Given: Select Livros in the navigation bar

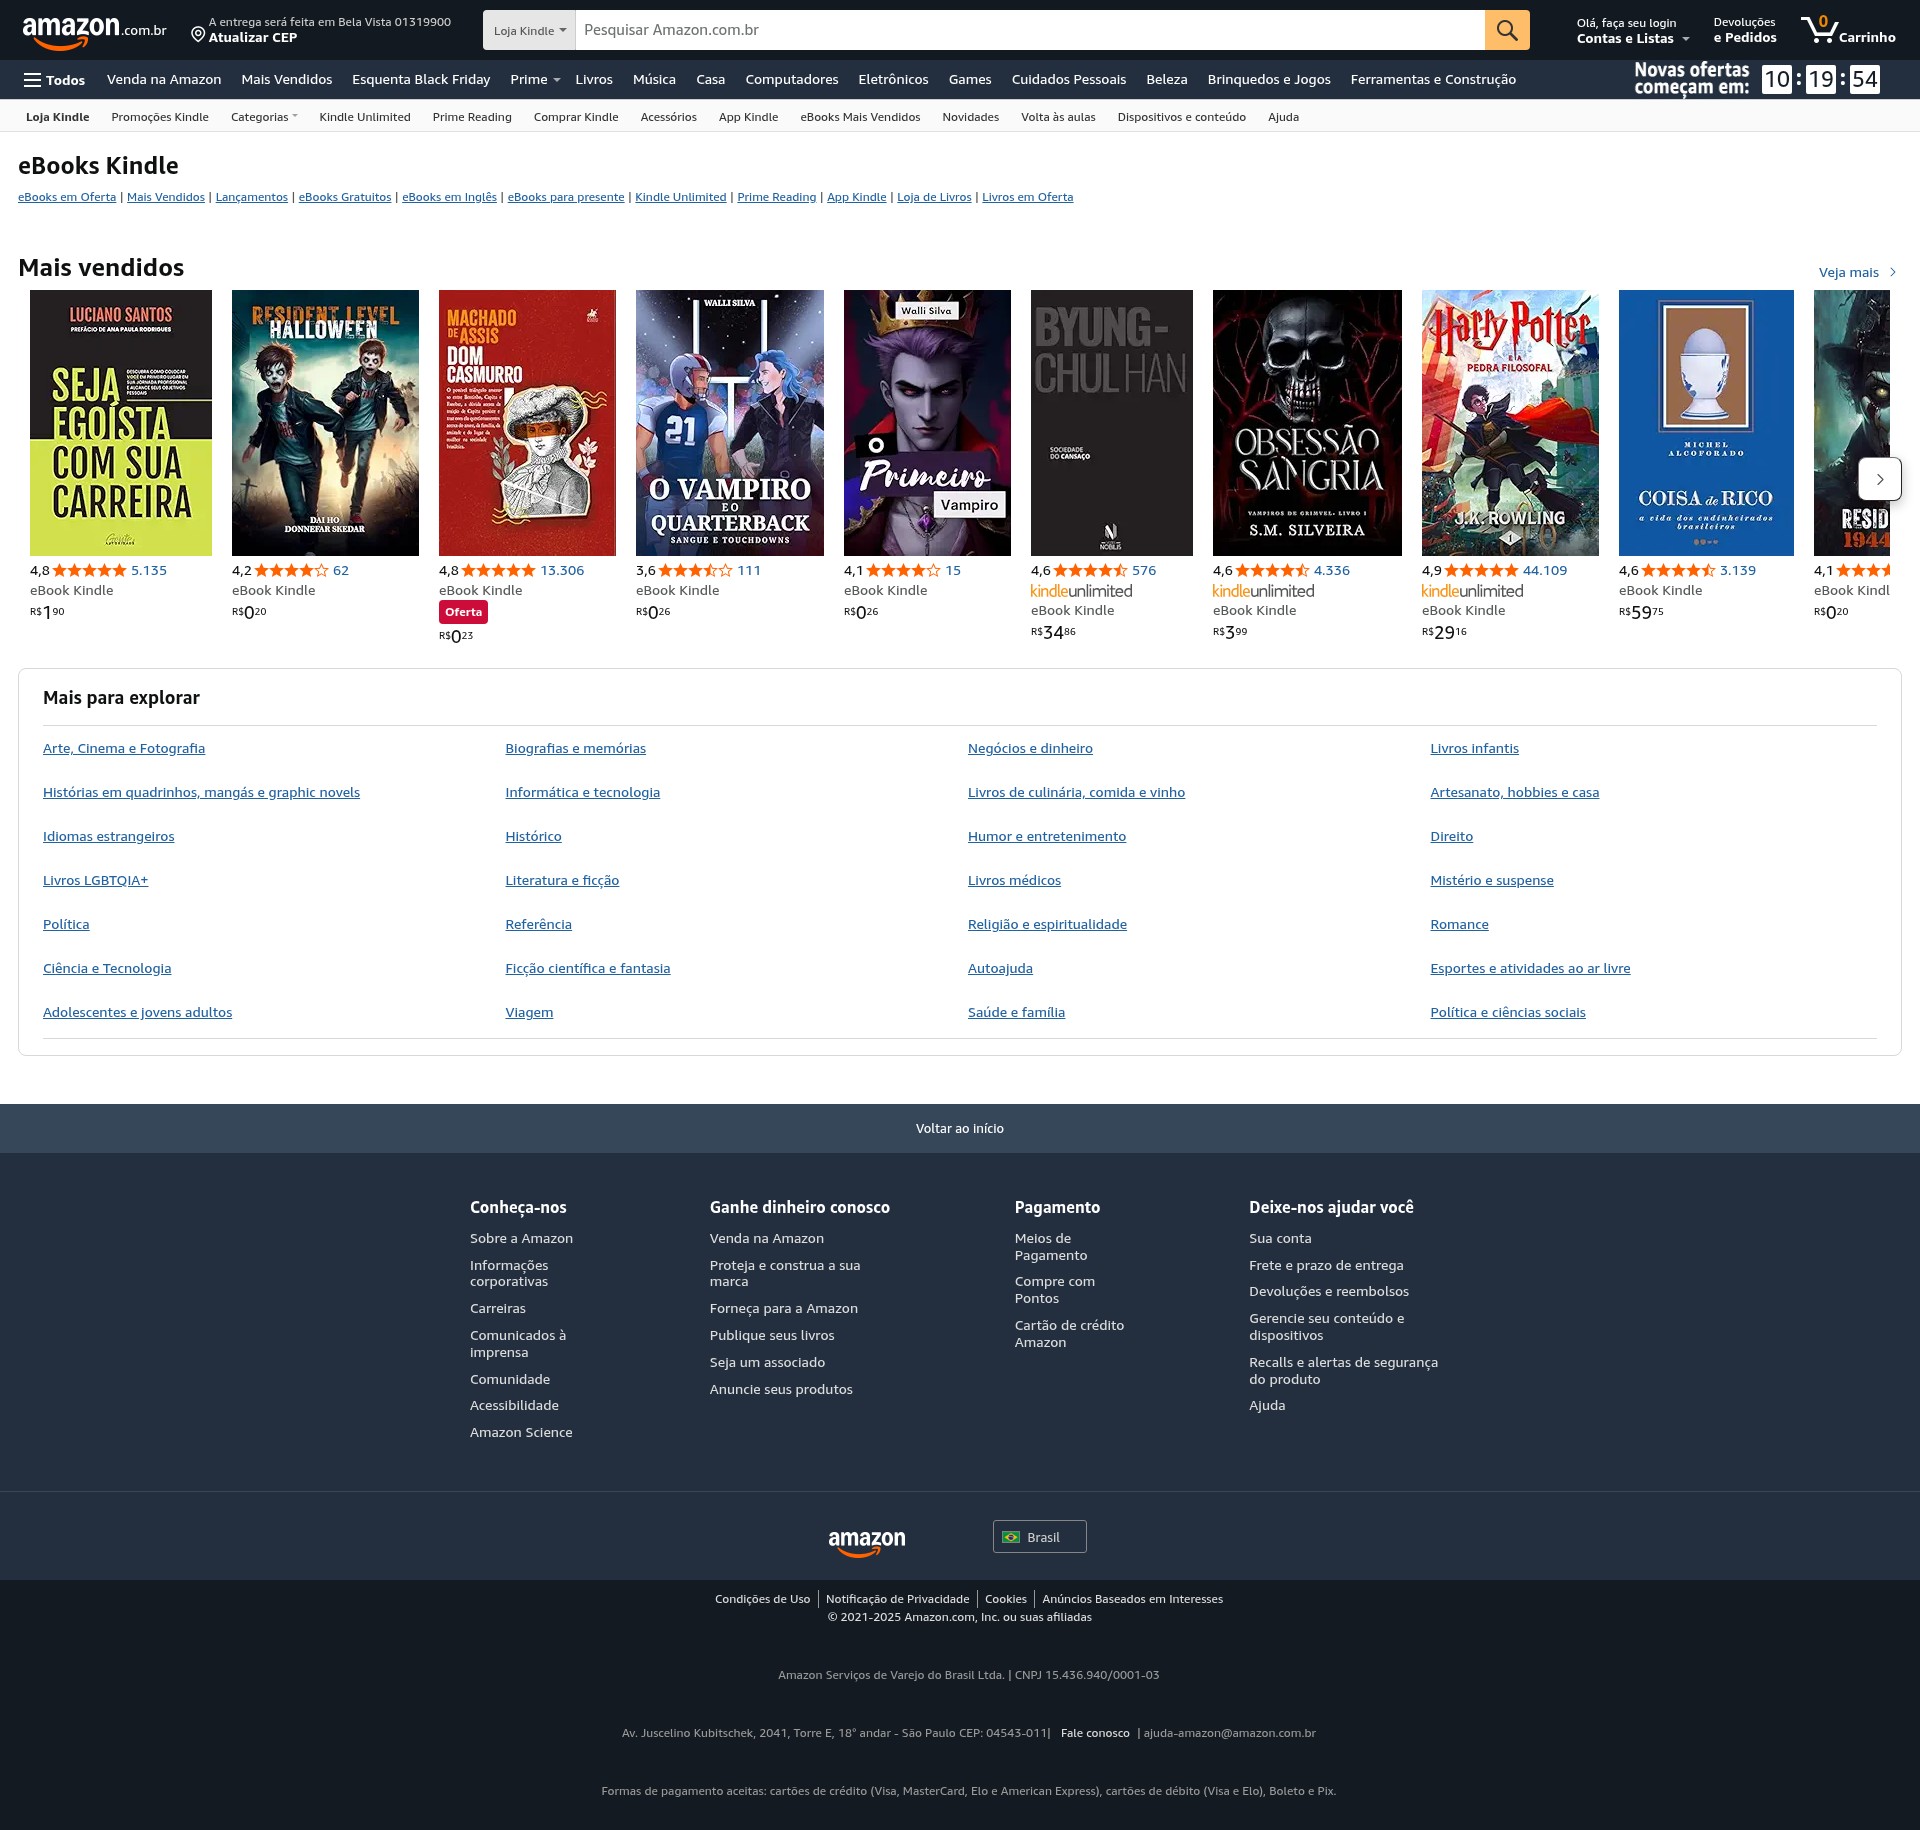Looking at the screenshot, I should 594,80.
